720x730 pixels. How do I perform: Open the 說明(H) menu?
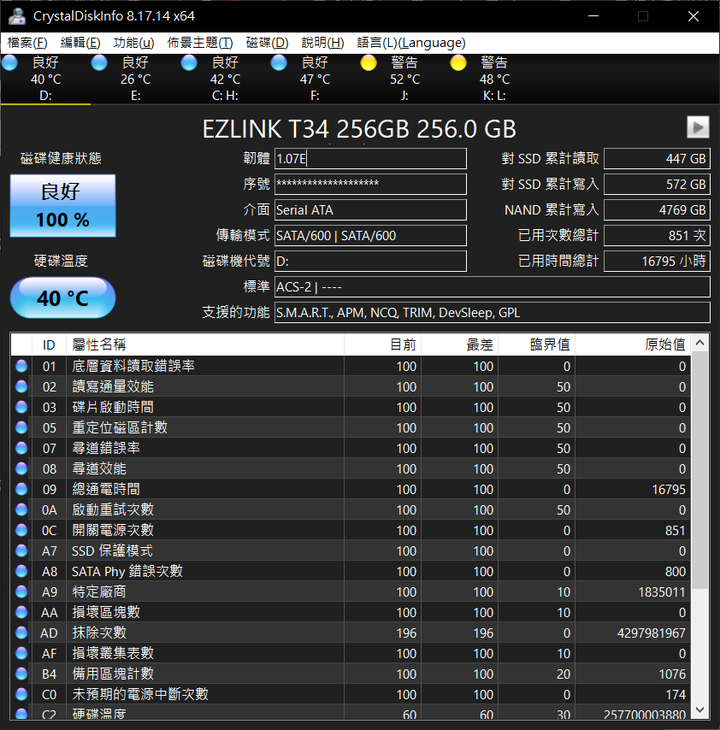click(323, 43)
